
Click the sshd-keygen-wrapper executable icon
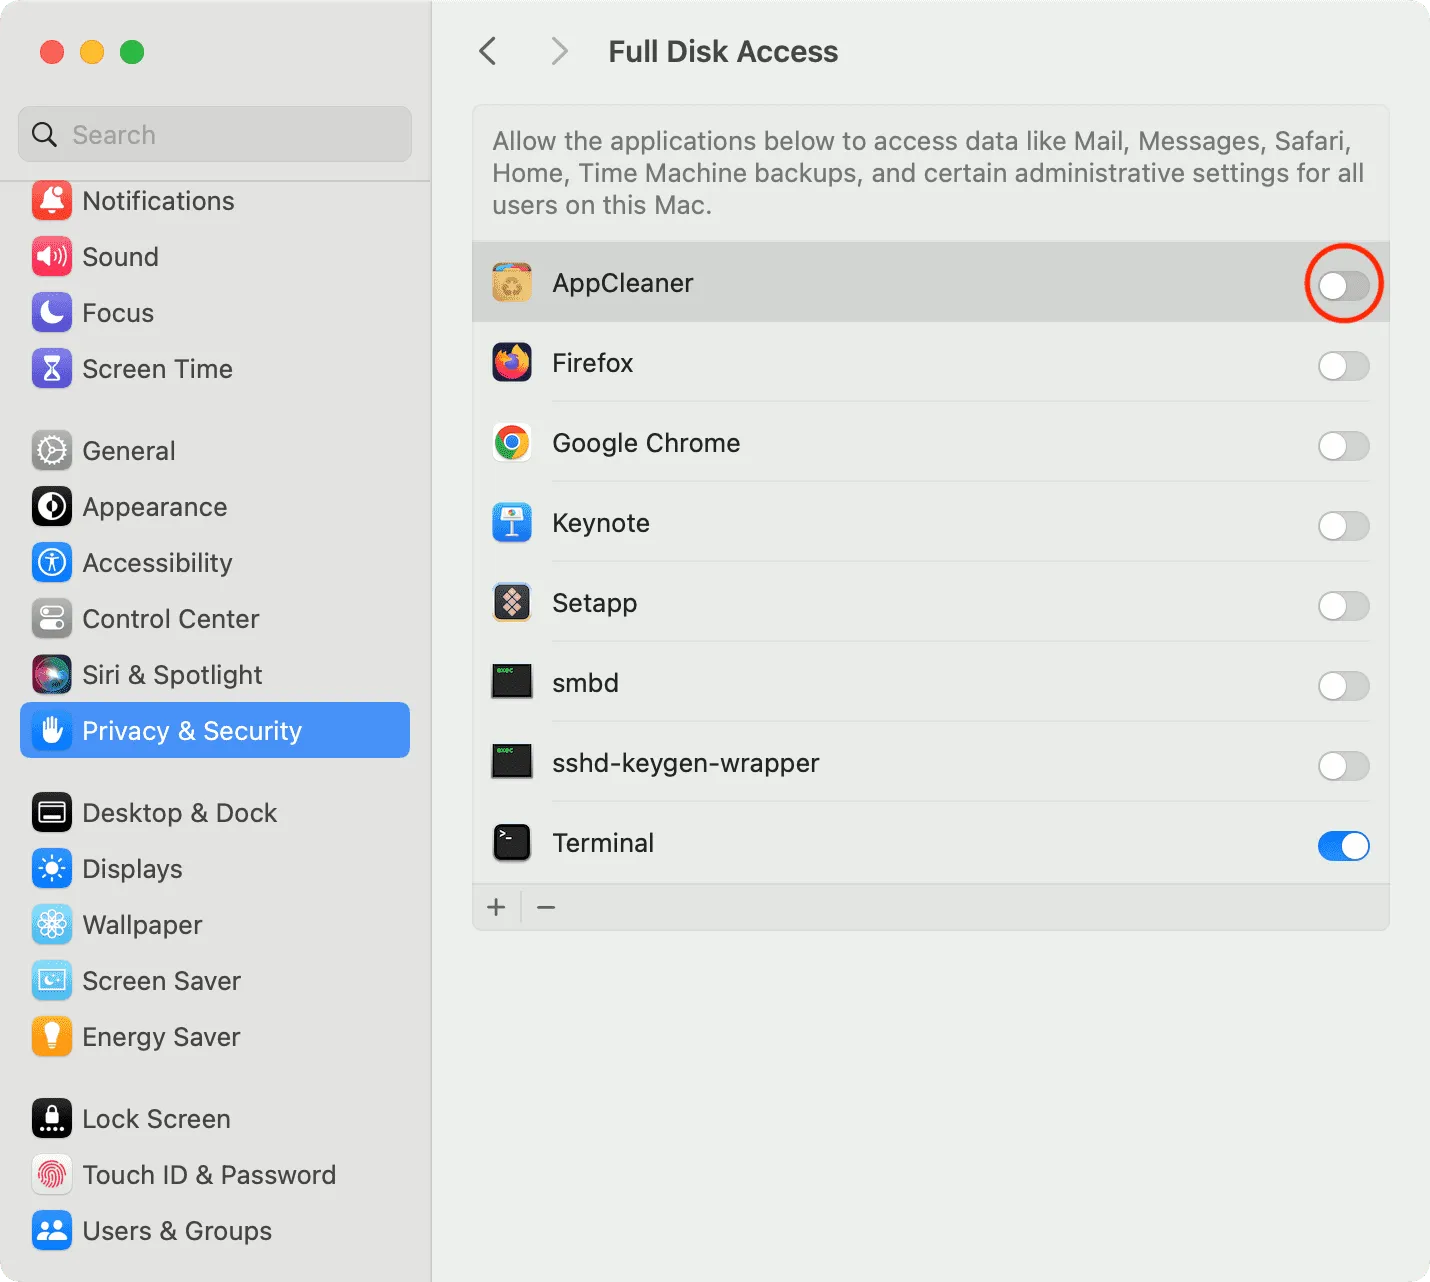[512, 761]
